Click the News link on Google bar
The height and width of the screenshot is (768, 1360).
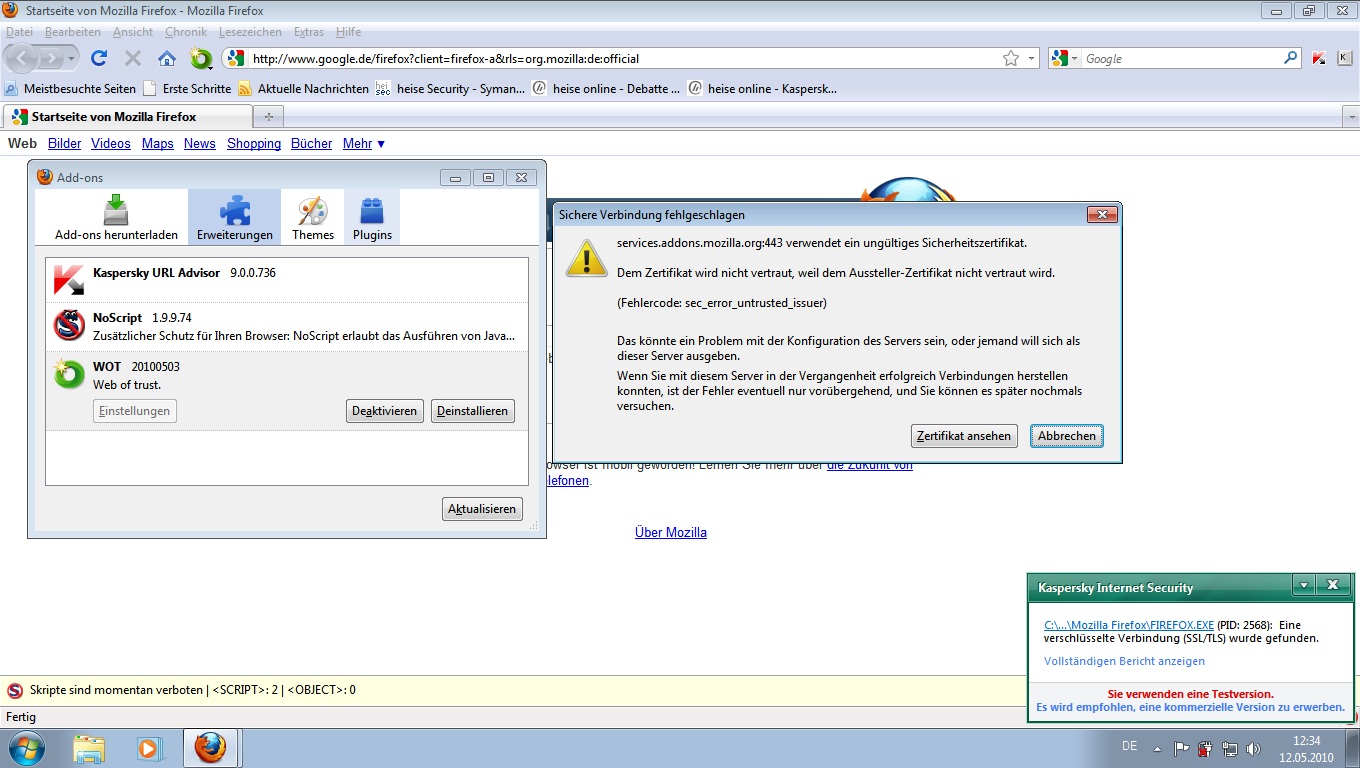click(200, 144)
